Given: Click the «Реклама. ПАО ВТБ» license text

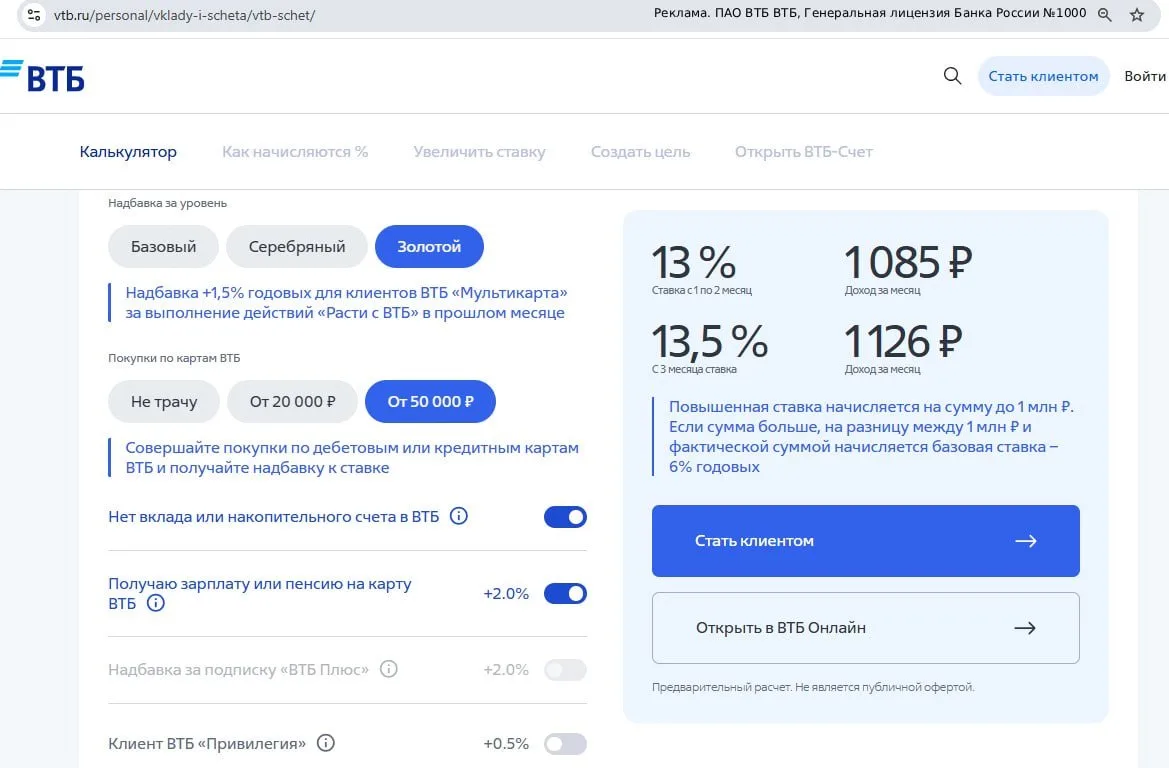Looking at the screenshot, I should [x=869, y=13].
